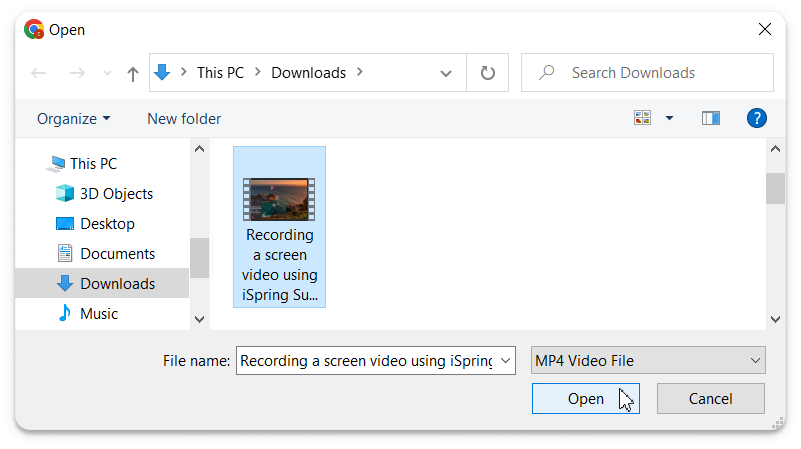Click the Up arrow navigation icon
This screenshot has width=801, height=449.
tap(132, 73)
